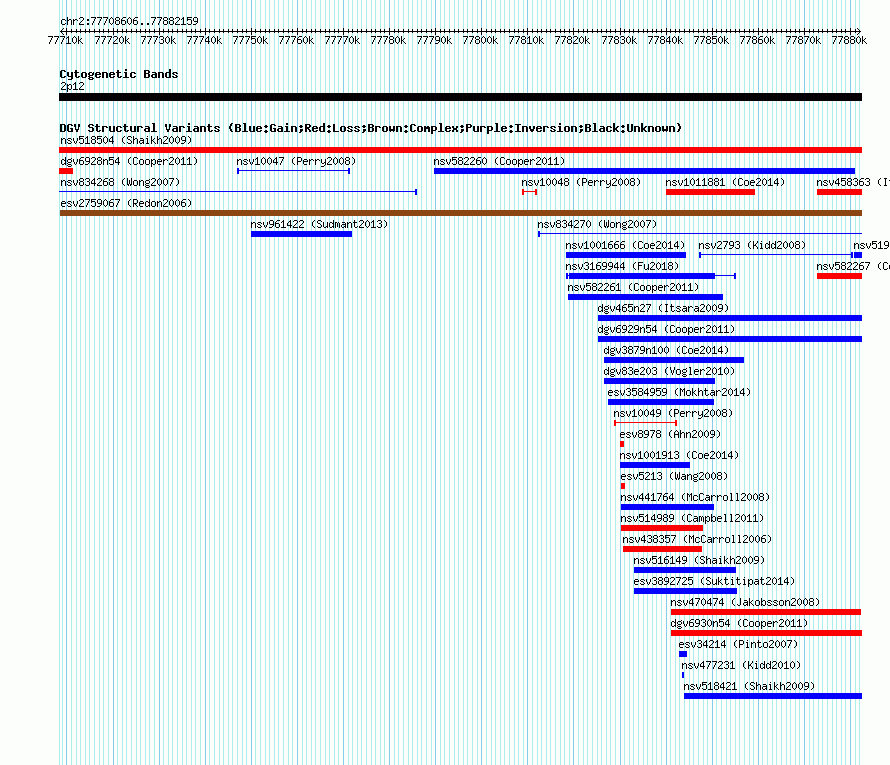Screen dimensions: 890x765
Task: Select the blue nsv582260 (Cooper2011) gain bar
Action: (644, 171)
